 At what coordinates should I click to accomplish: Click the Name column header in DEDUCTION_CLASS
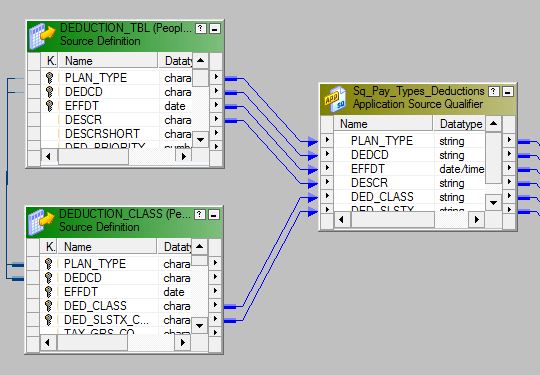pyautogui.click(x=107, y=247)
